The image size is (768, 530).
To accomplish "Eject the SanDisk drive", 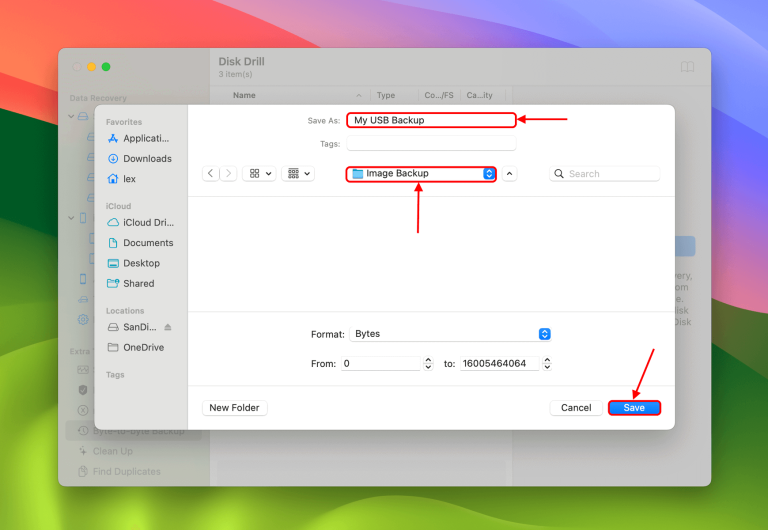I will 168,327.
